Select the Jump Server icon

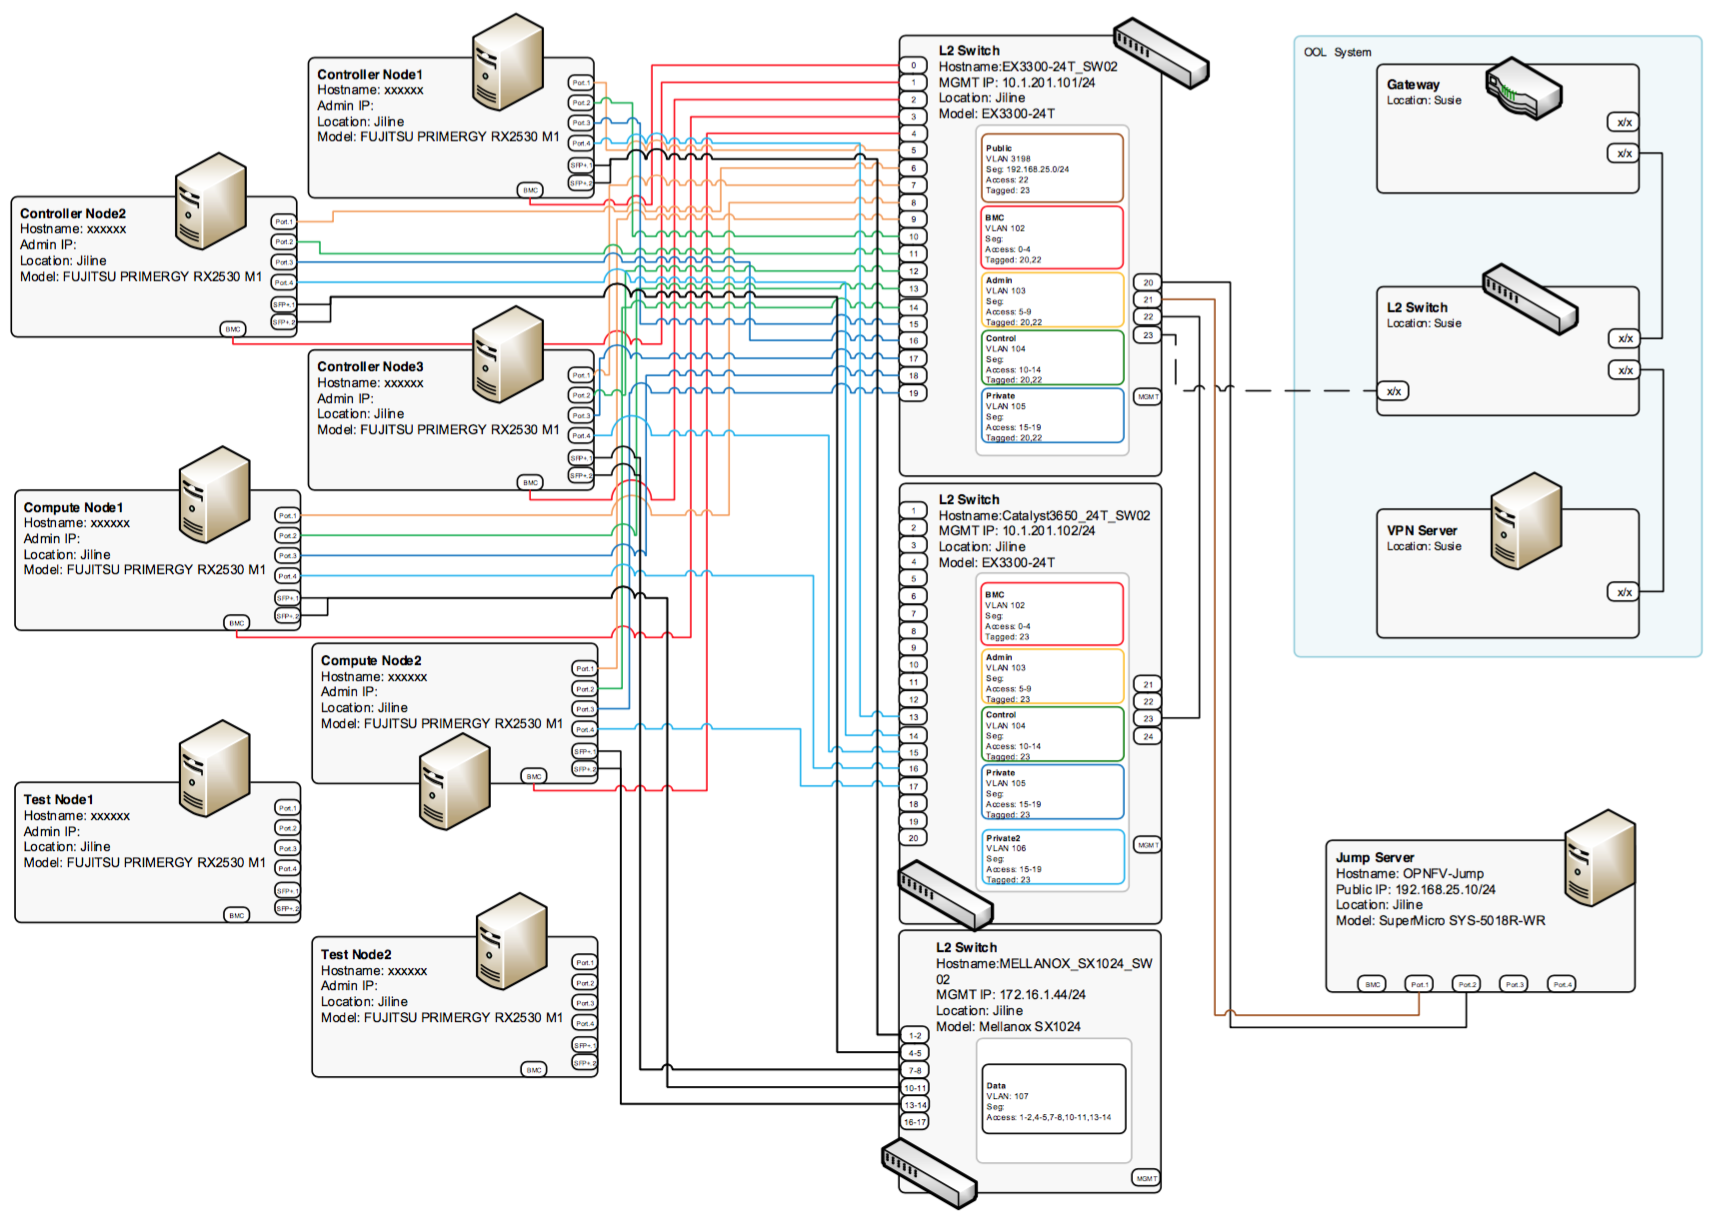point(1599,858)
